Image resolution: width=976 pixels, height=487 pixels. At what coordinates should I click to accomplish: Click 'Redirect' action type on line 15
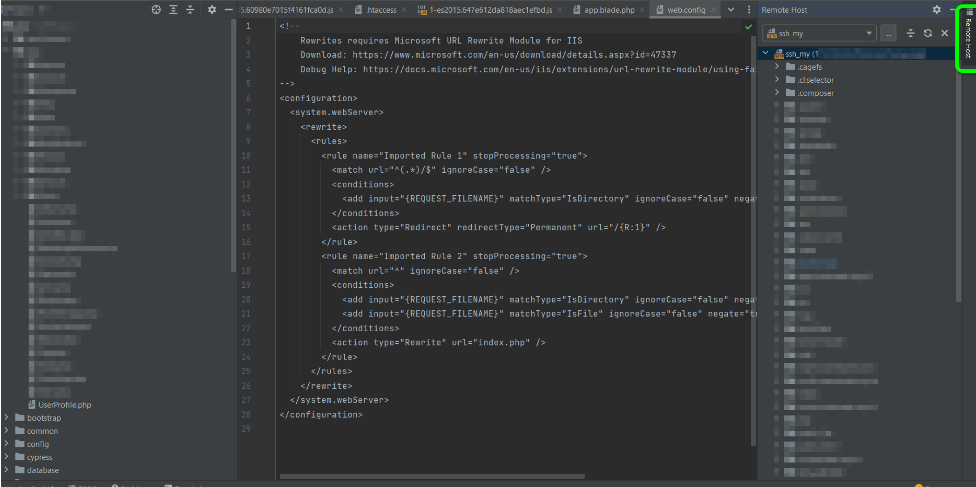coord(428,227)
